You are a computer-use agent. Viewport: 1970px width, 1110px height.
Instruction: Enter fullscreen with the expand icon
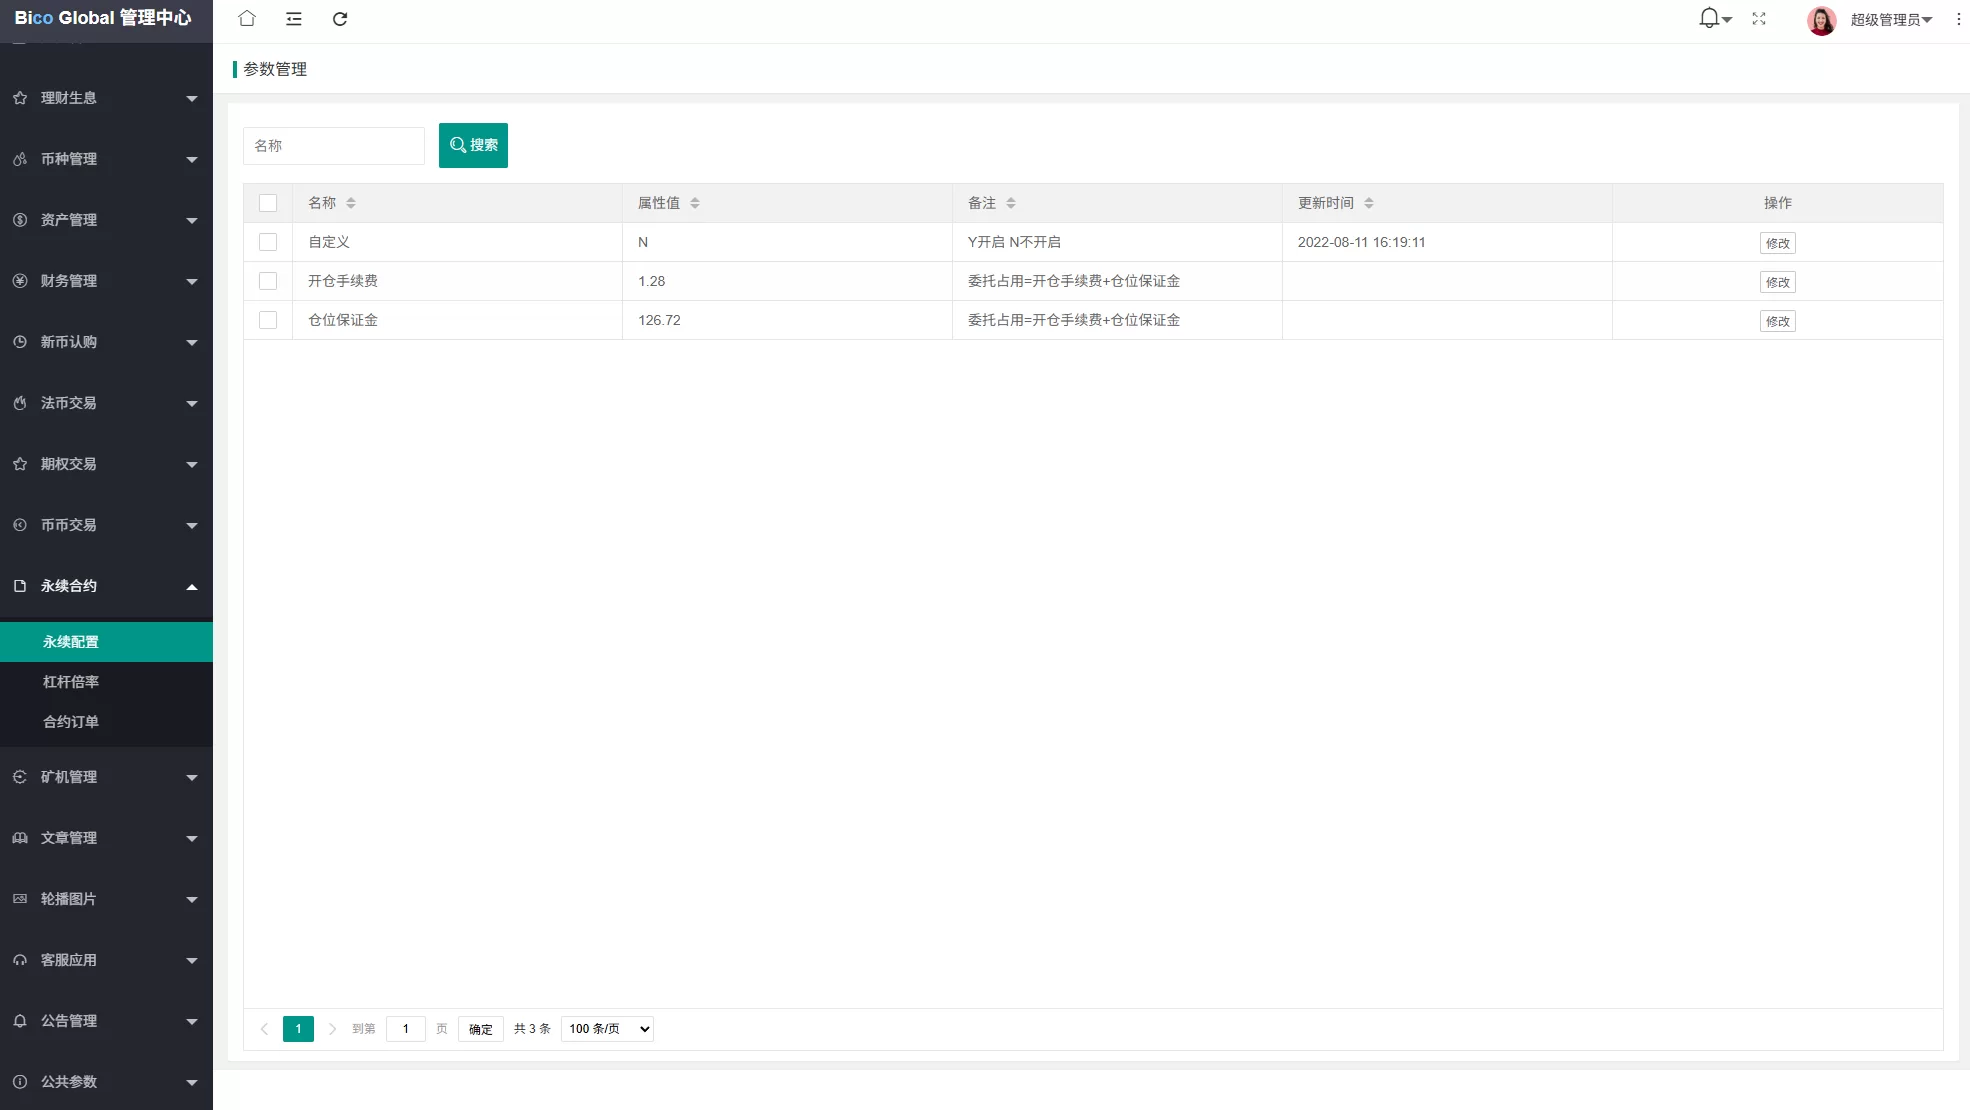(1759, 19)
